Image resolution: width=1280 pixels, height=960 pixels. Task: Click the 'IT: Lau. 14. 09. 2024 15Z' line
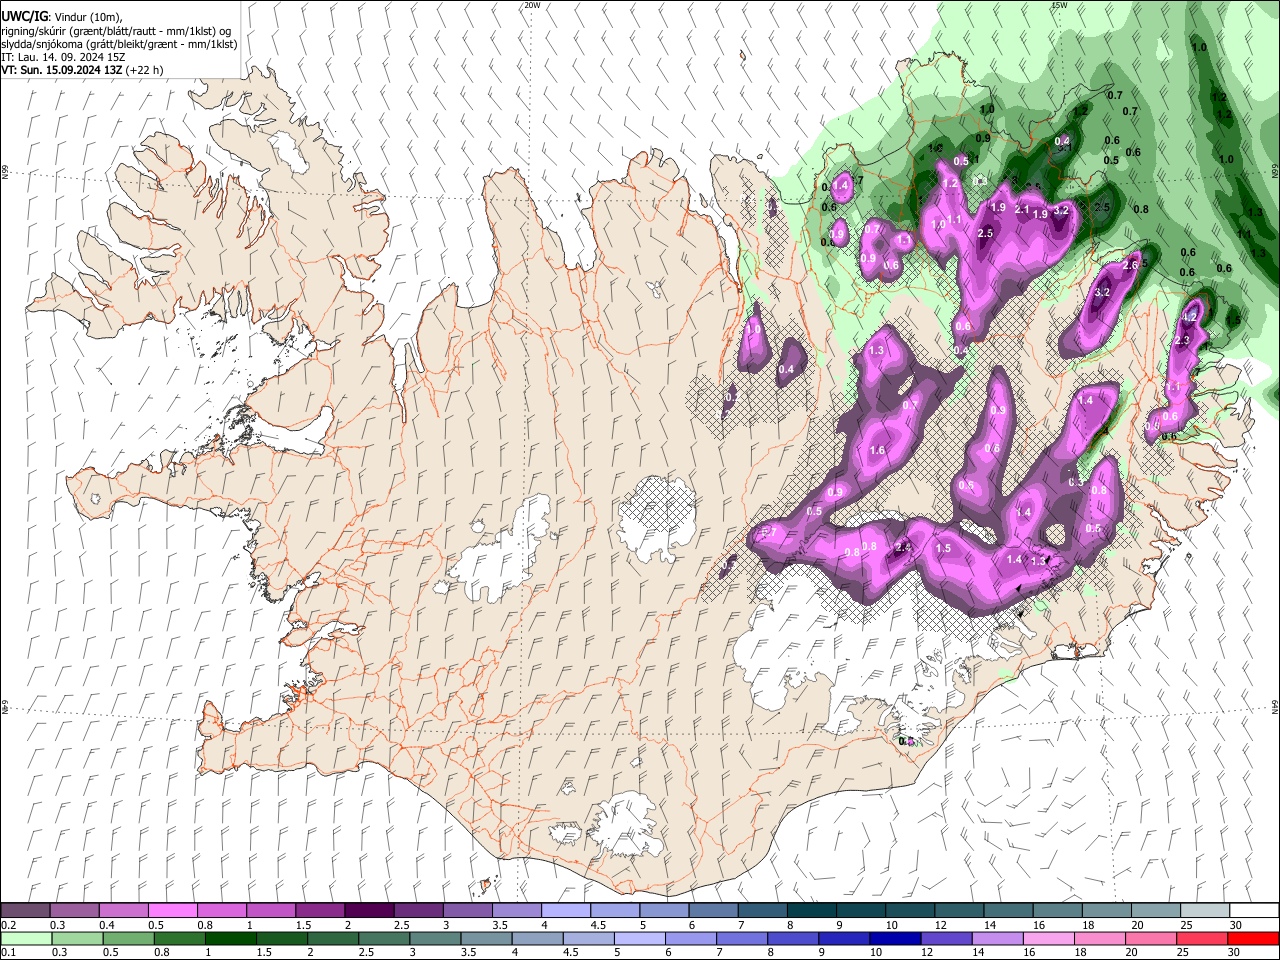tap(63, 57)
